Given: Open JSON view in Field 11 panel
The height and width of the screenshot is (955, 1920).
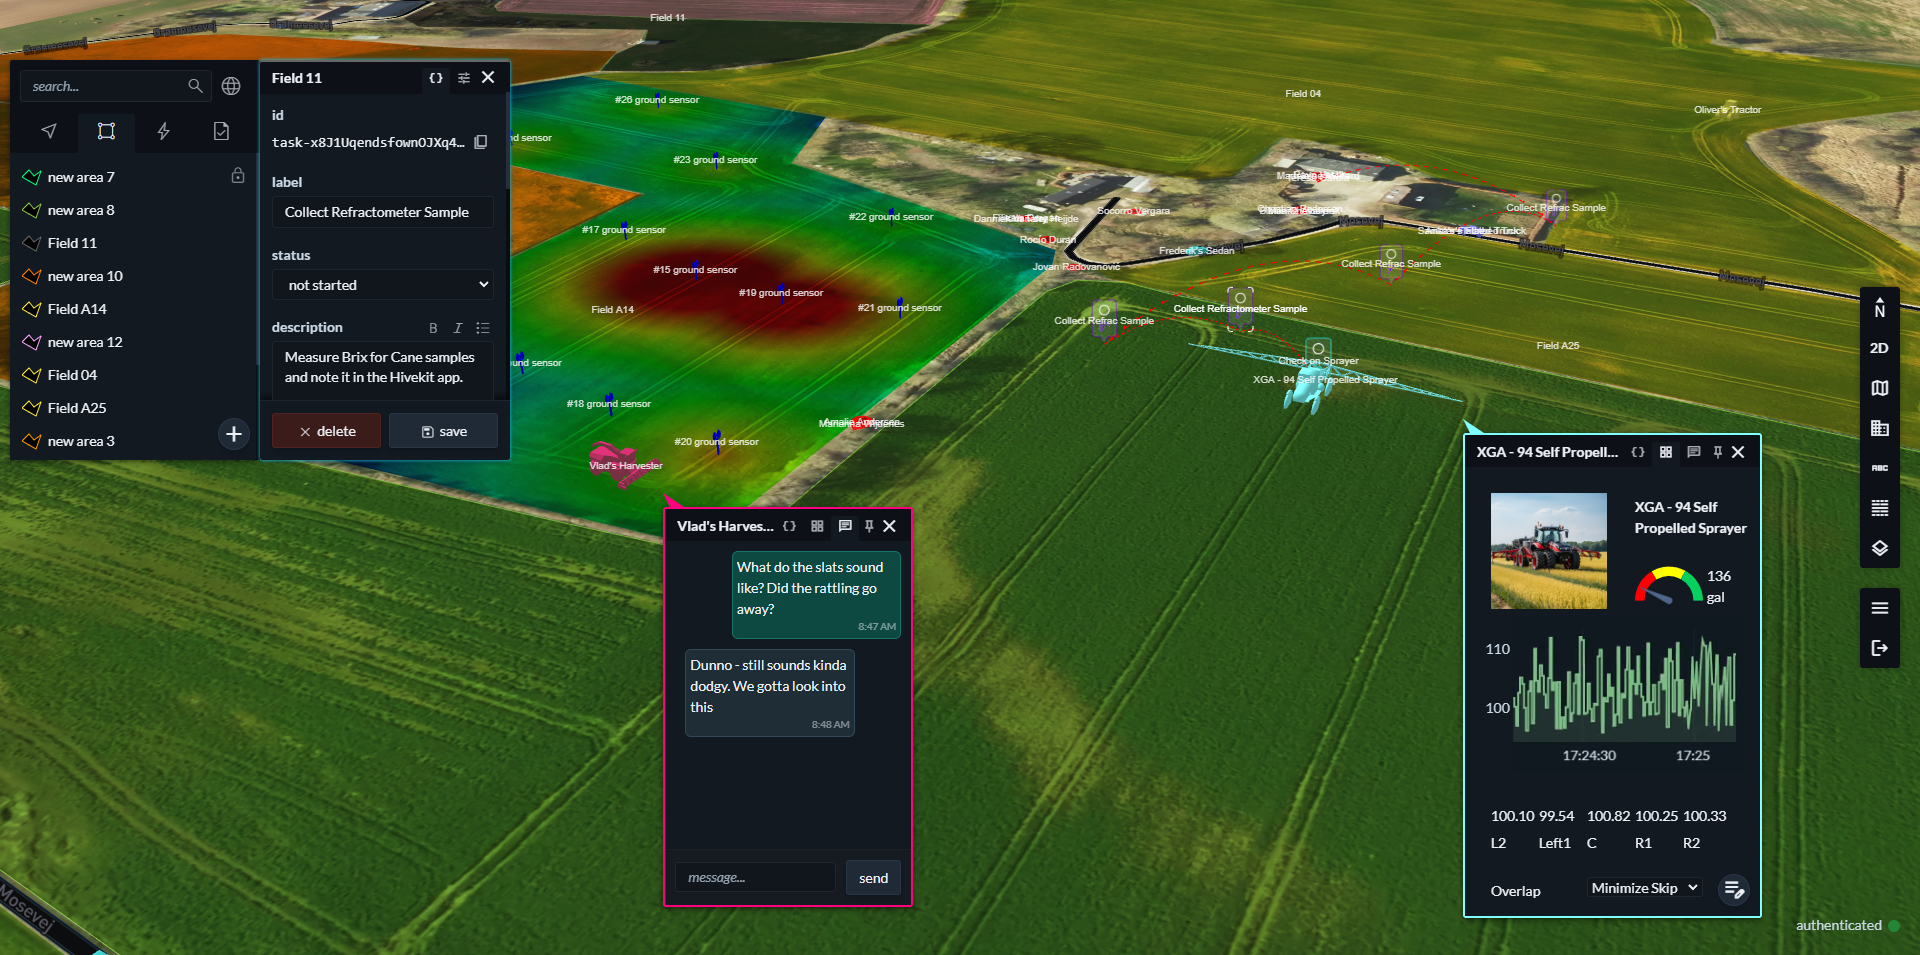Looking at the screenshot, I should (436, 78).
